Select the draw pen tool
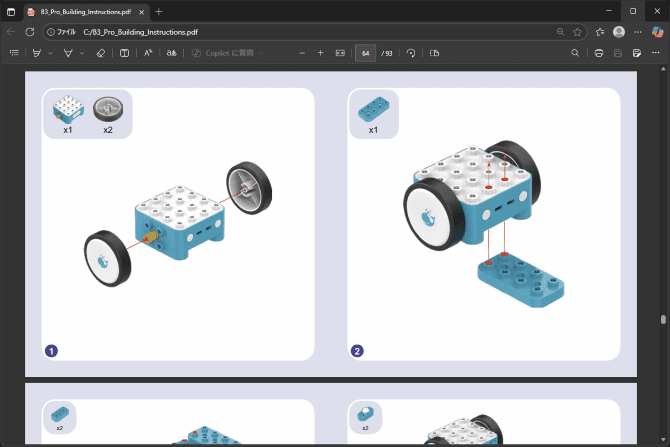Viewport: 670px width, 447px height. click(x=68, y=52)
